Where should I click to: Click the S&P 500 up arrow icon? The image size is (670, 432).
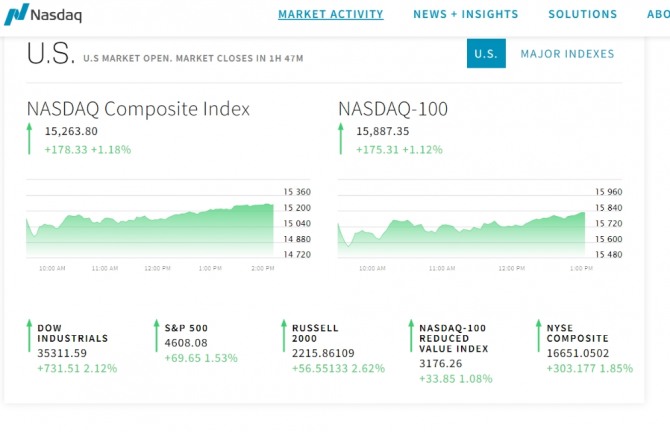(x=156, y=336)
